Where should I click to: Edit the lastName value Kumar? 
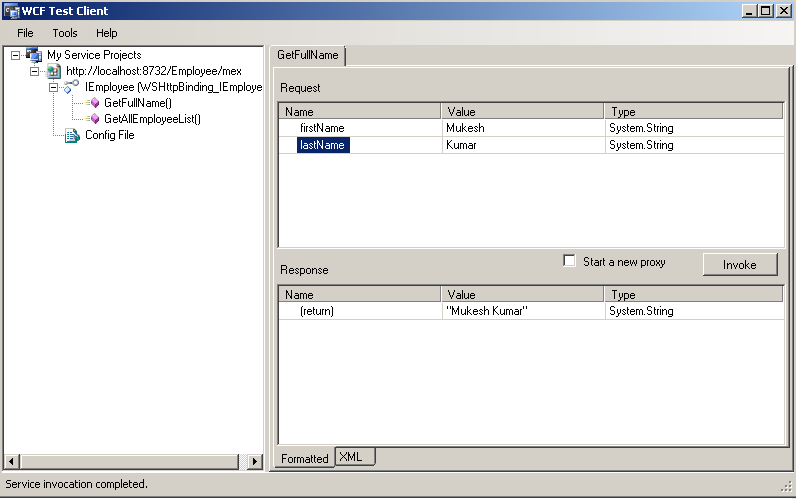523,145
